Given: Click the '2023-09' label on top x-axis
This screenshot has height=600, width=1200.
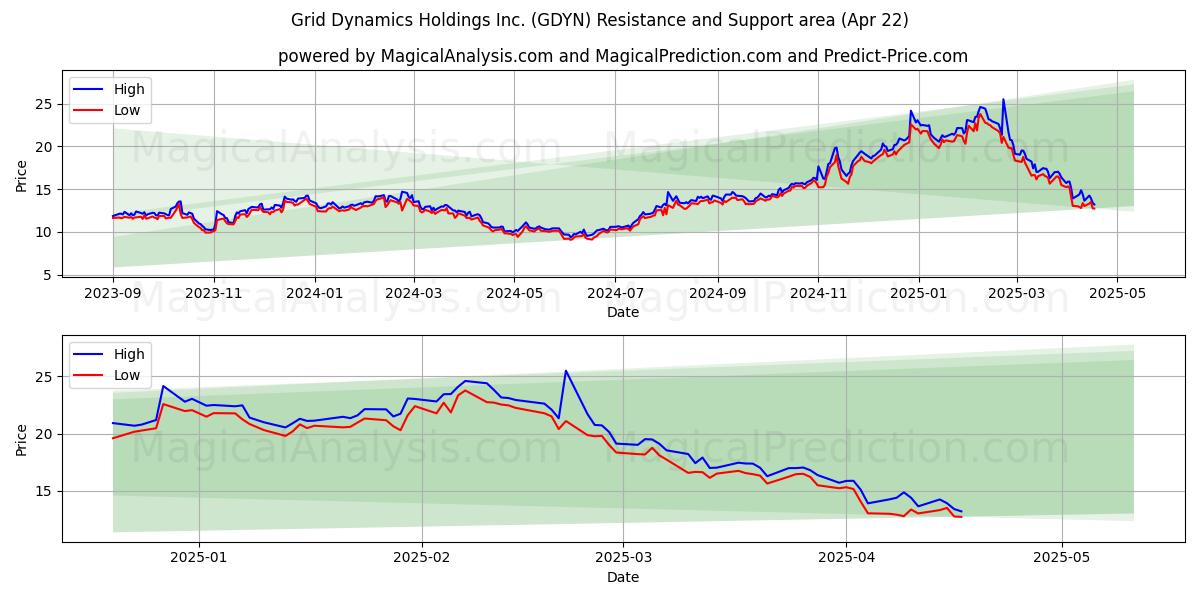Looking at the screenshot, I should (x=113, y=294).
